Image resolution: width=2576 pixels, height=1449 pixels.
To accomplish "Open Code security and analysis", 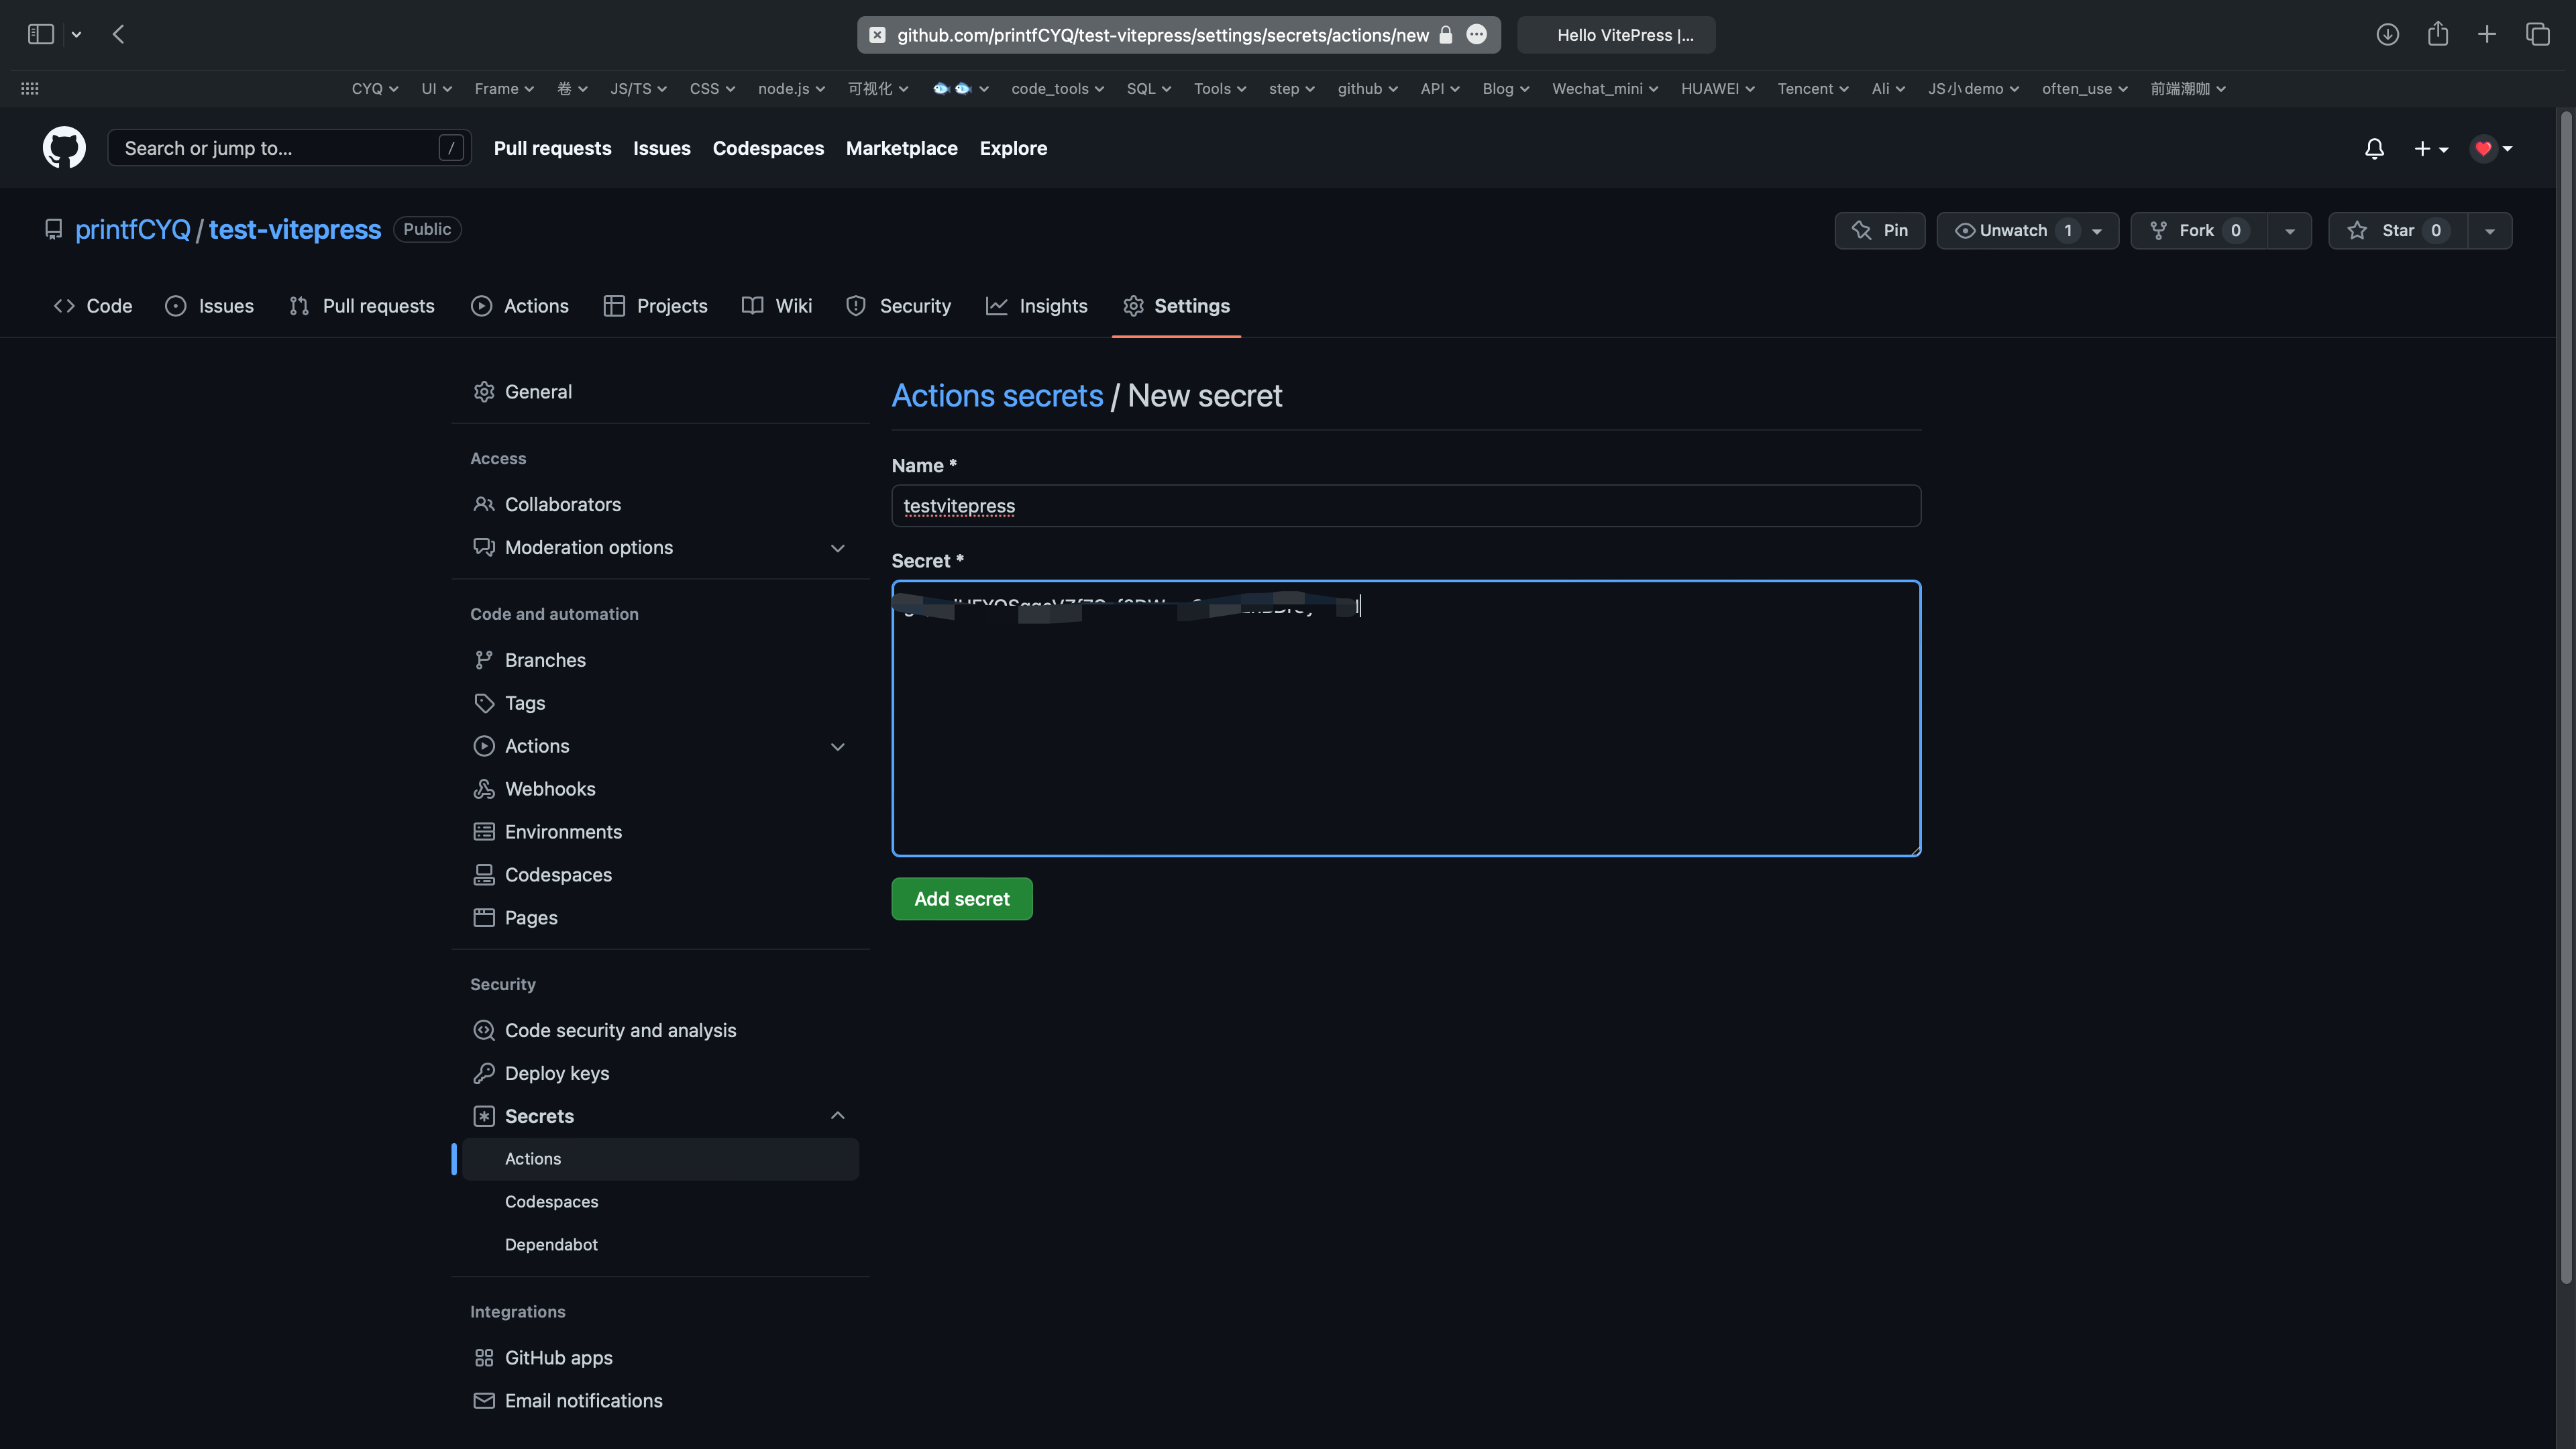I will [660, 1030].
